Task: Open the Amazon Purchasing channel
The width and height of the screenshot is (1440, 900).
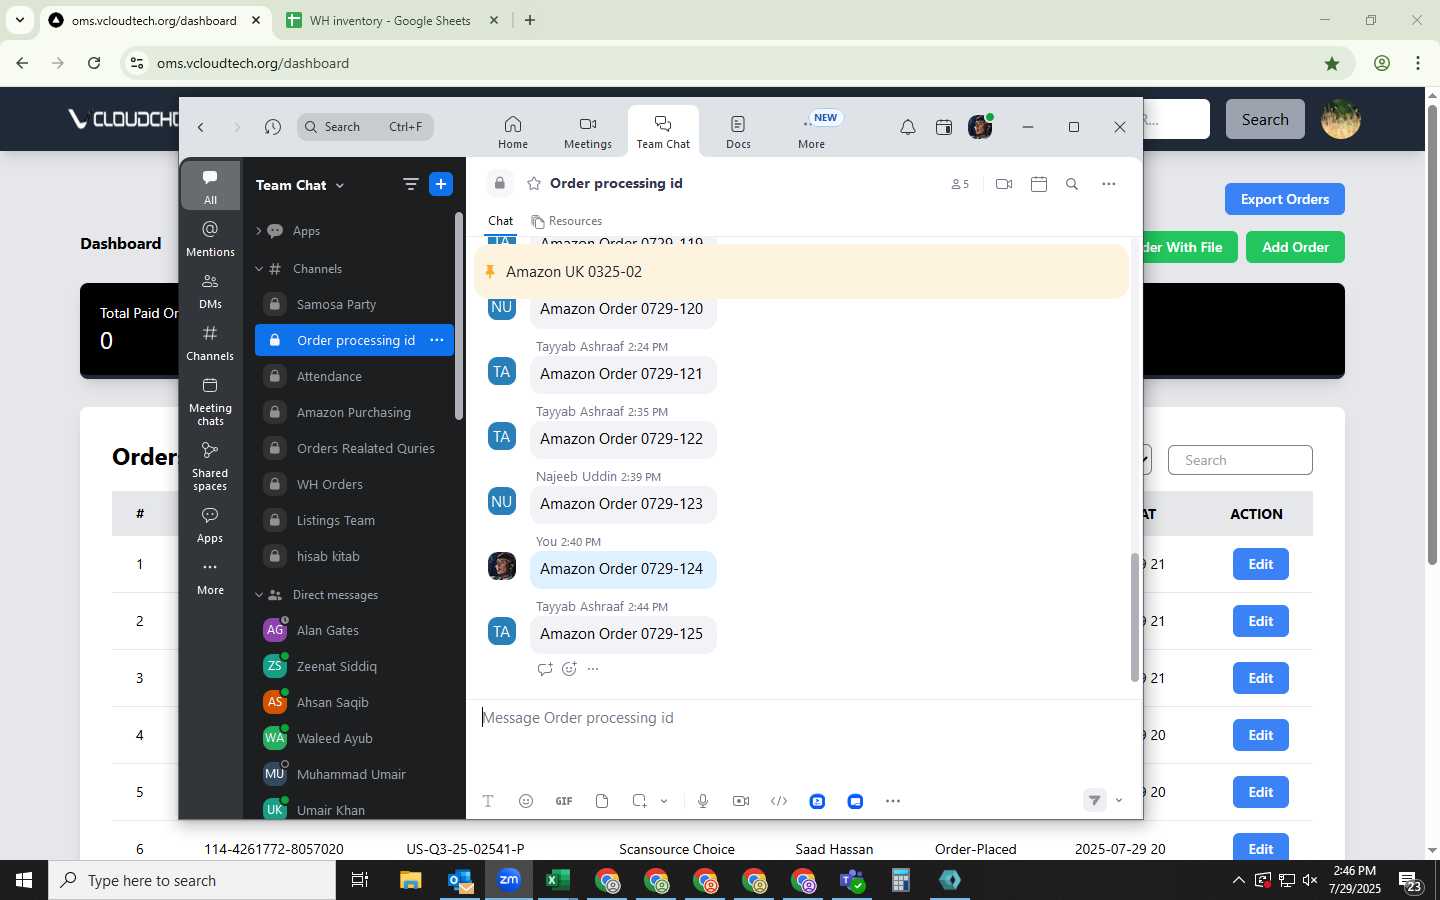Action: tap(354, 412)
